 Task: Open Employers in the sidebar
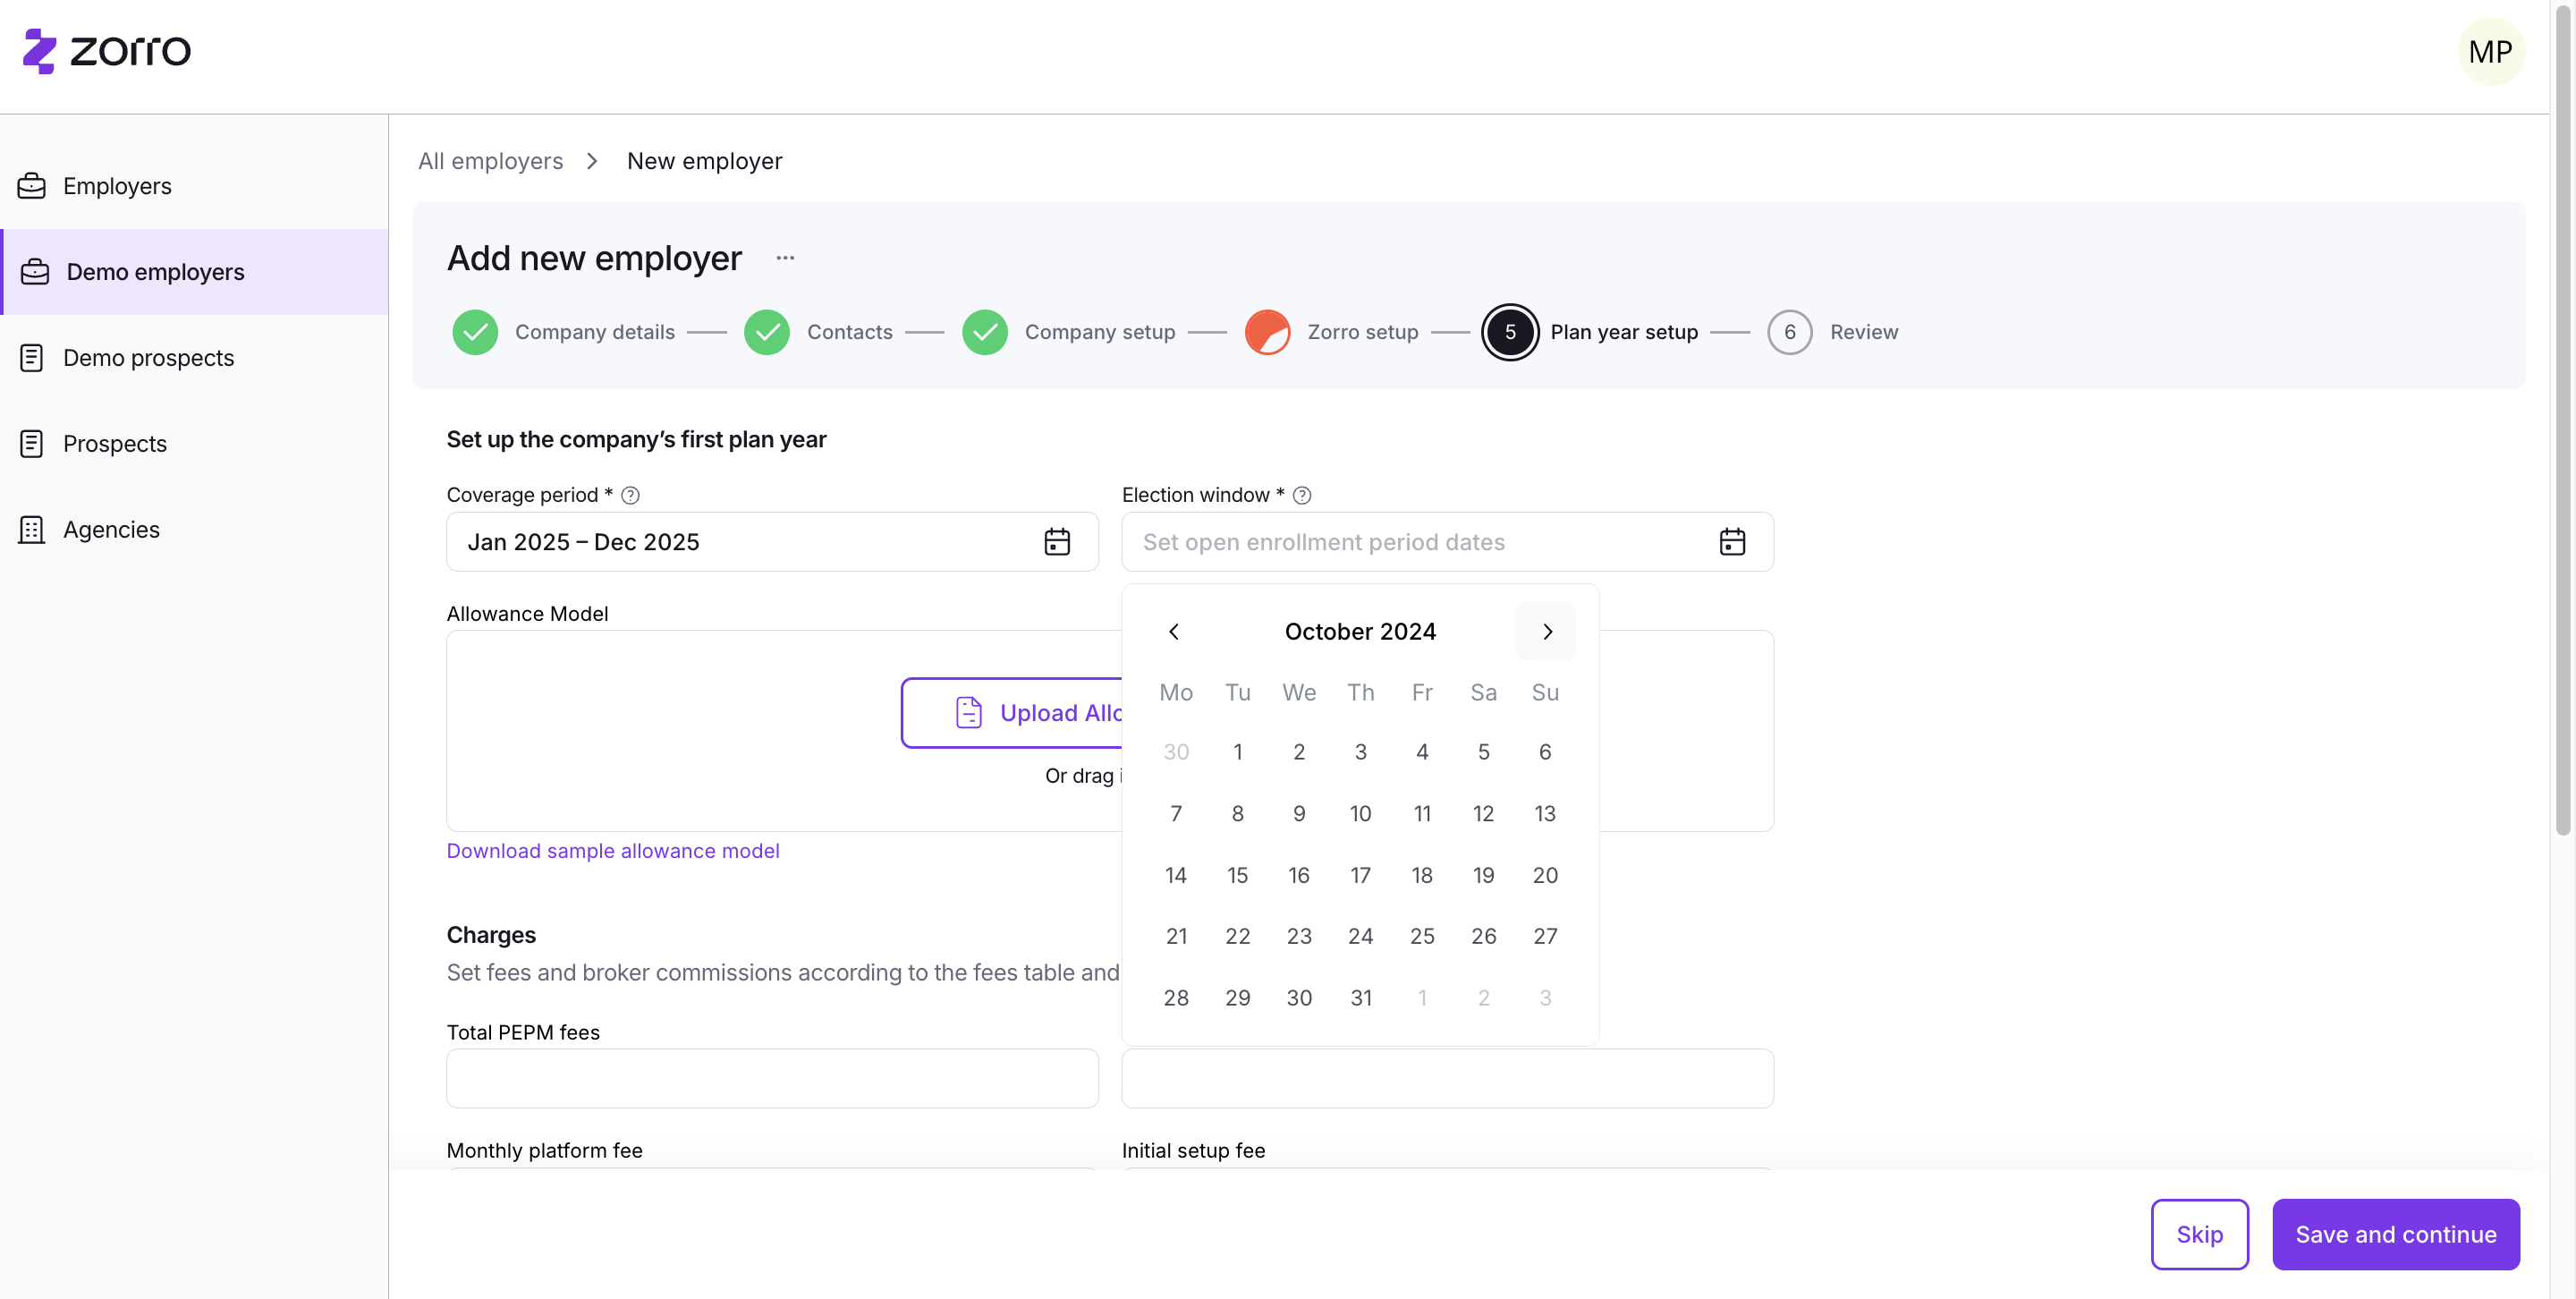(x=194, y=186)
